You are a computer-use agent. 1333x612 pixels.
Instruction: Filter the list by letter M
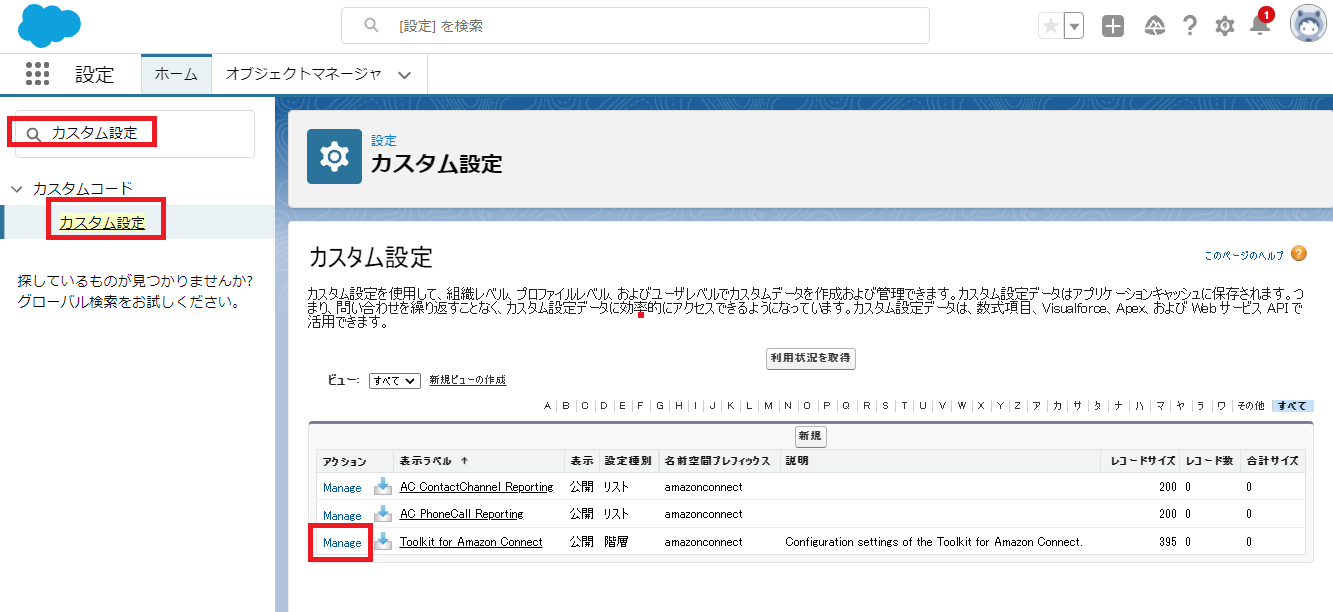click(x=768, y=406)
